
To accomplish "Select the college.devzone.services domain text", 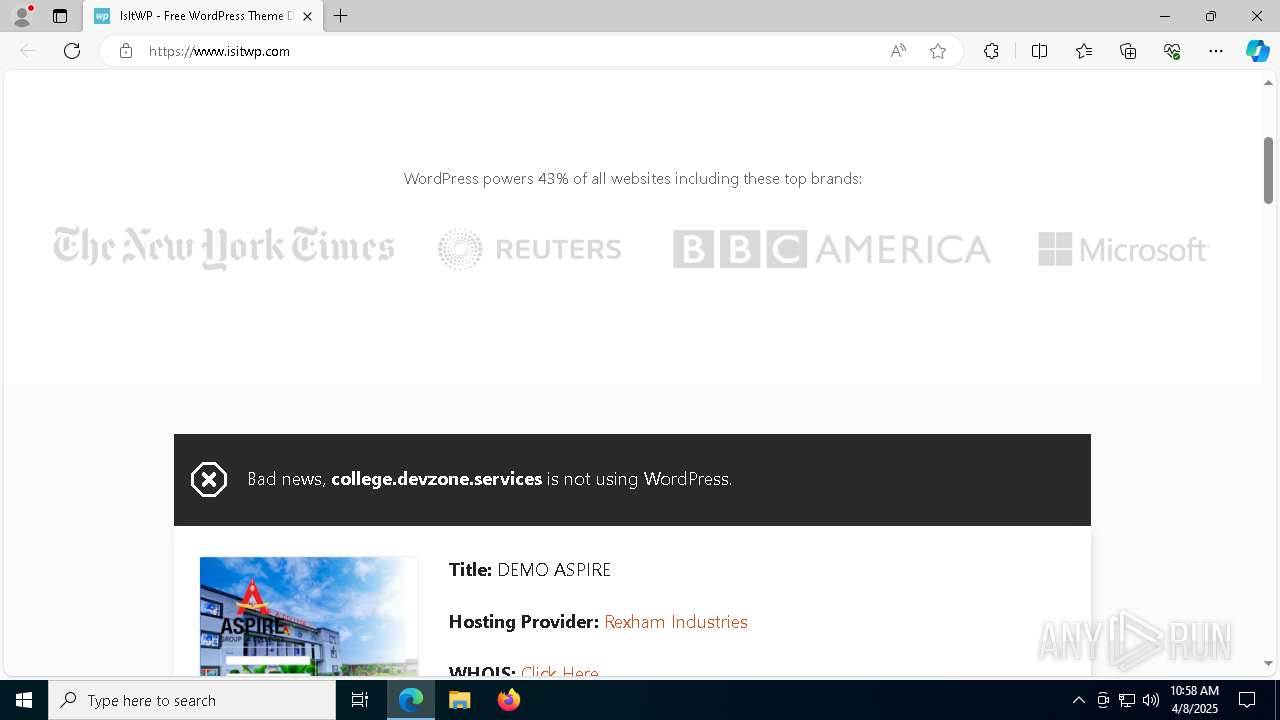I will pyautogui.click(x=437, y=479).
